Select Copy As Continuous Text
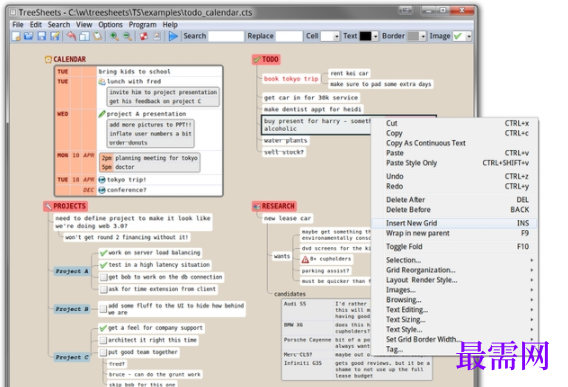The width and height of the screenshot is (568, 387). click(x=426, y=143)
